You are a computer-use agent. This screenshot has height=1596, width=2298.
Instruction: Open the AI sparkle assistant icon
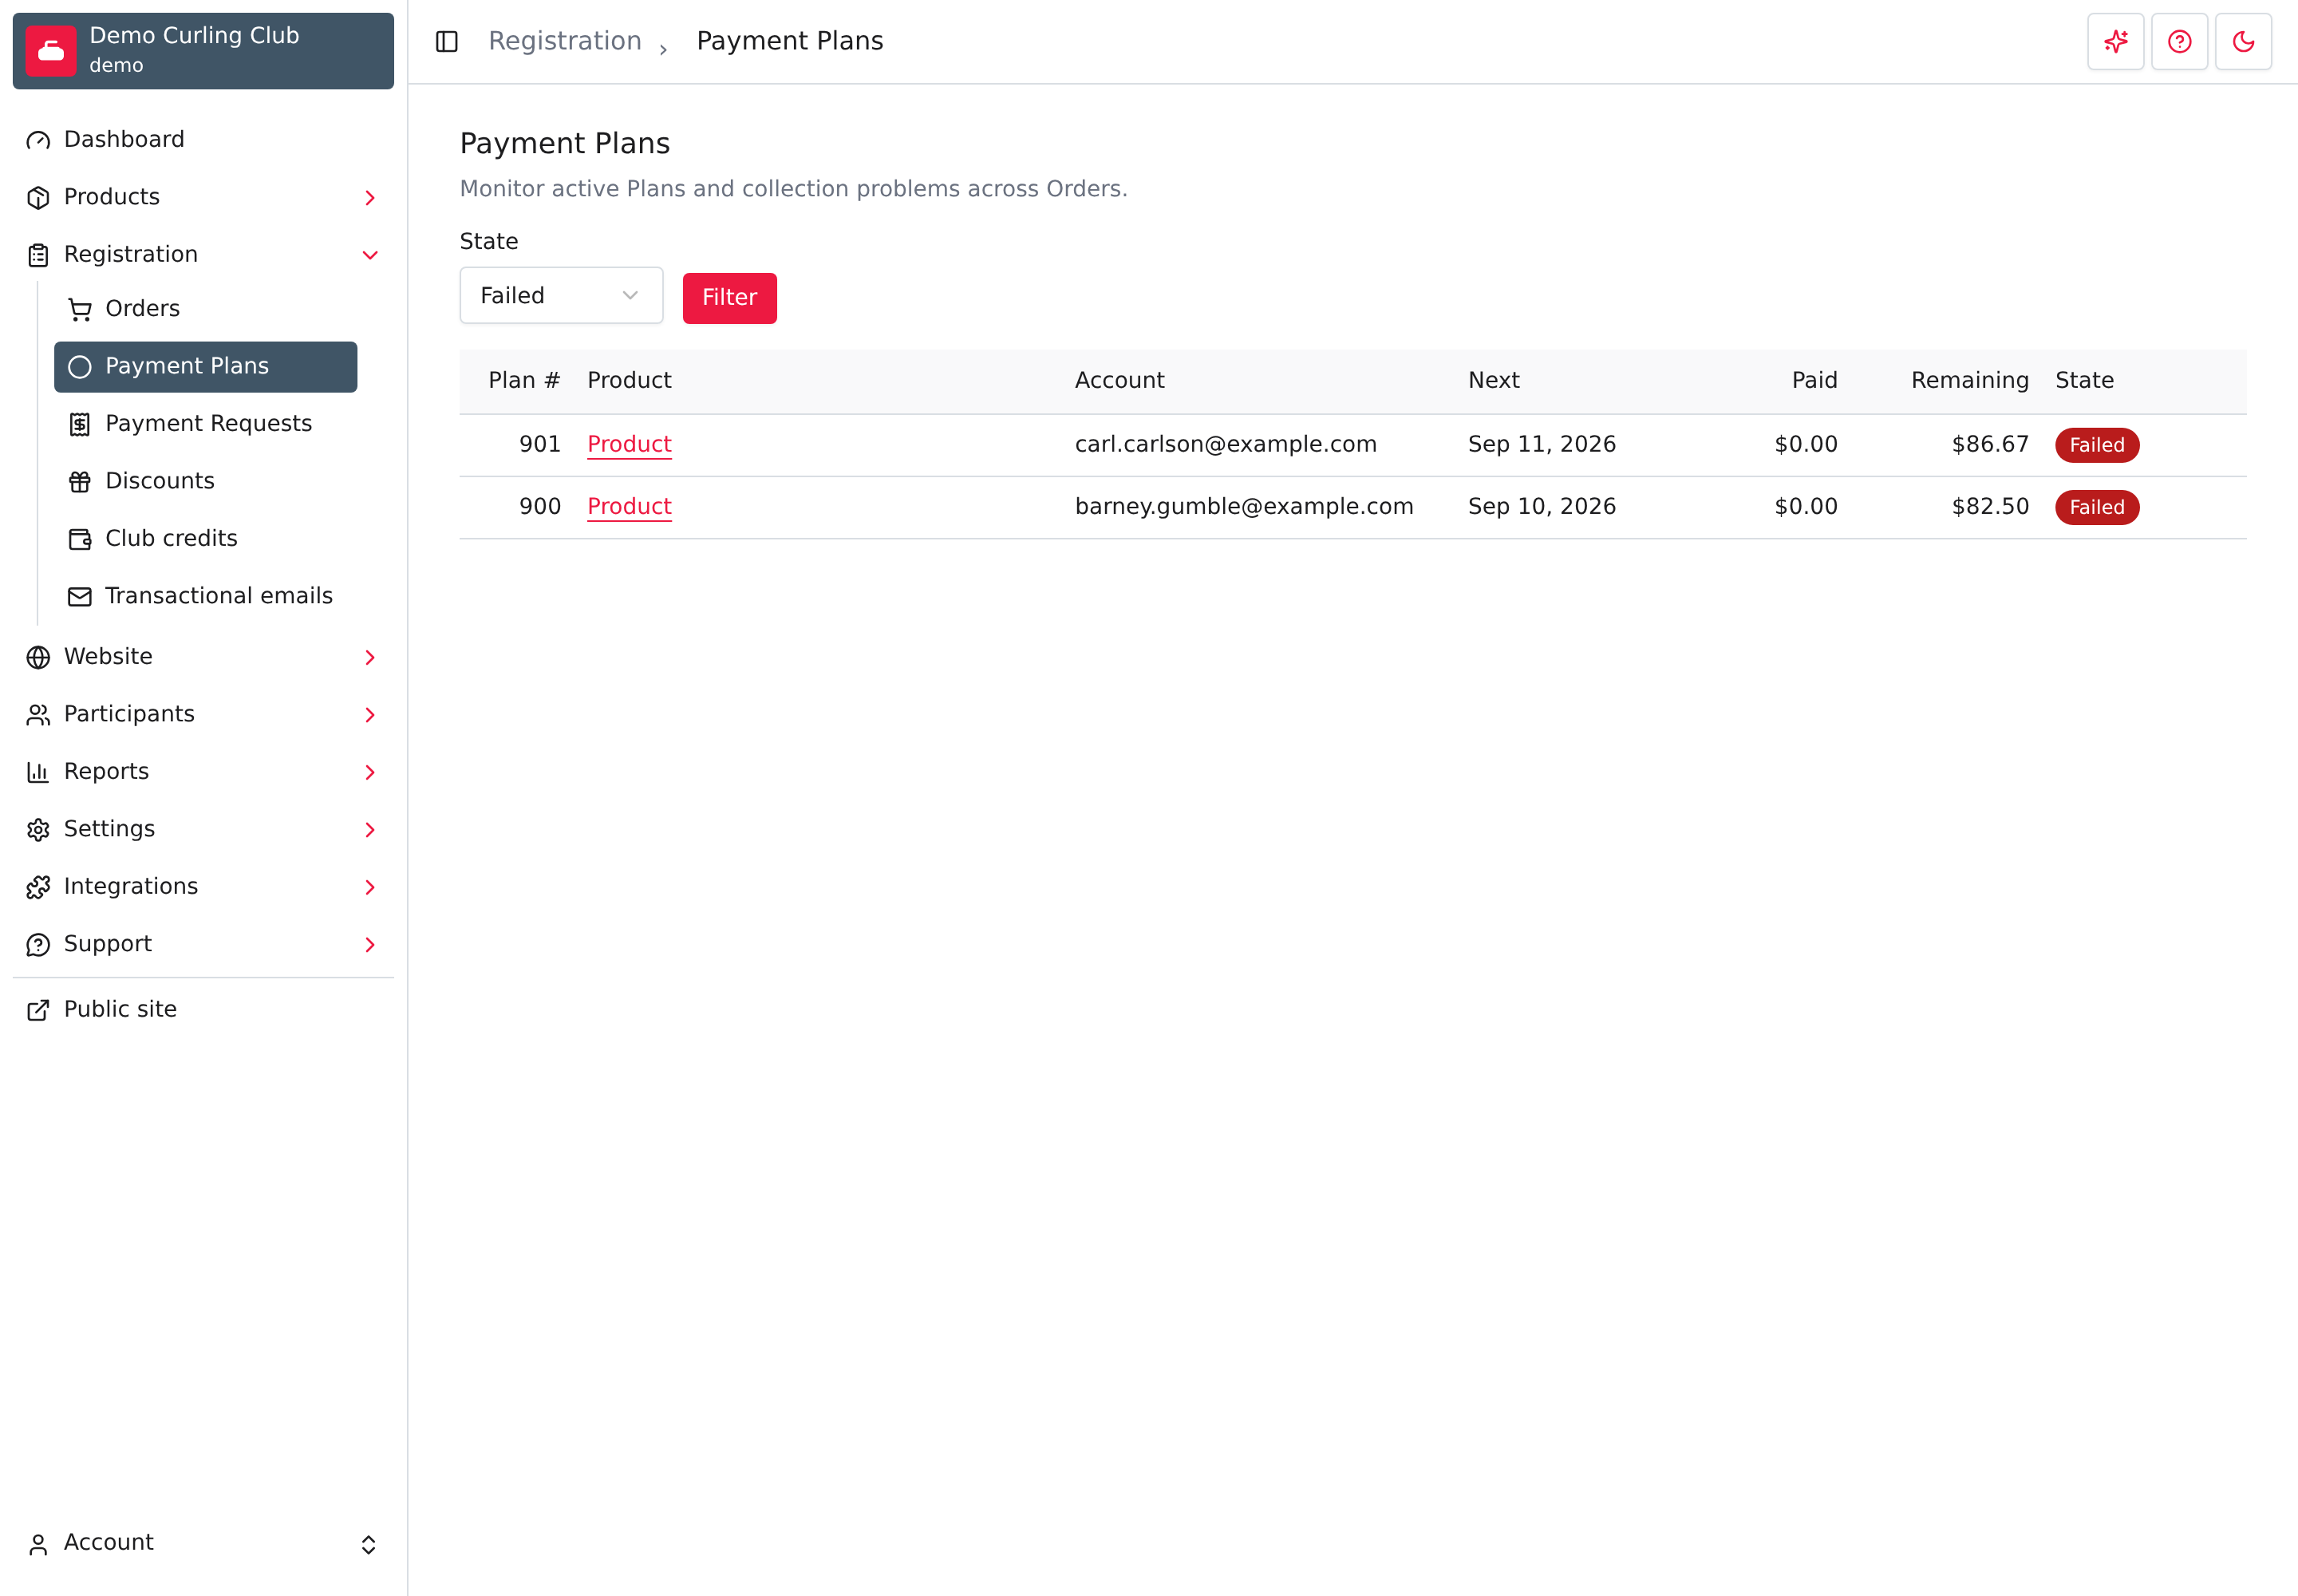coord(2115,41)
